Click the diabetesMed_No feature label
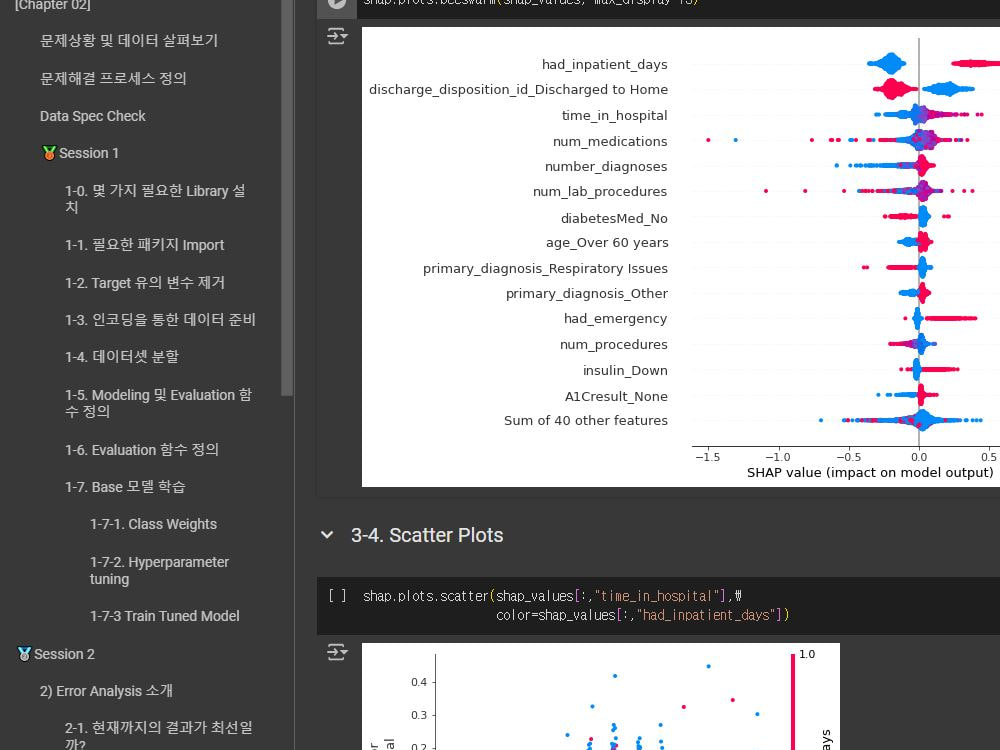 614,218
